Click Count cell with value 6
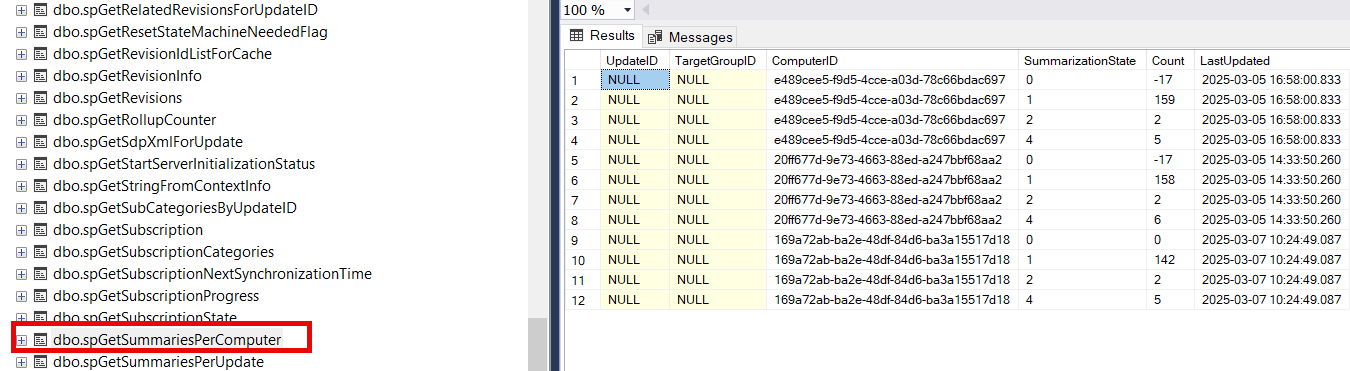Screen dimensions: 1350x371 pyautogui.click(x=1171, y=220)
